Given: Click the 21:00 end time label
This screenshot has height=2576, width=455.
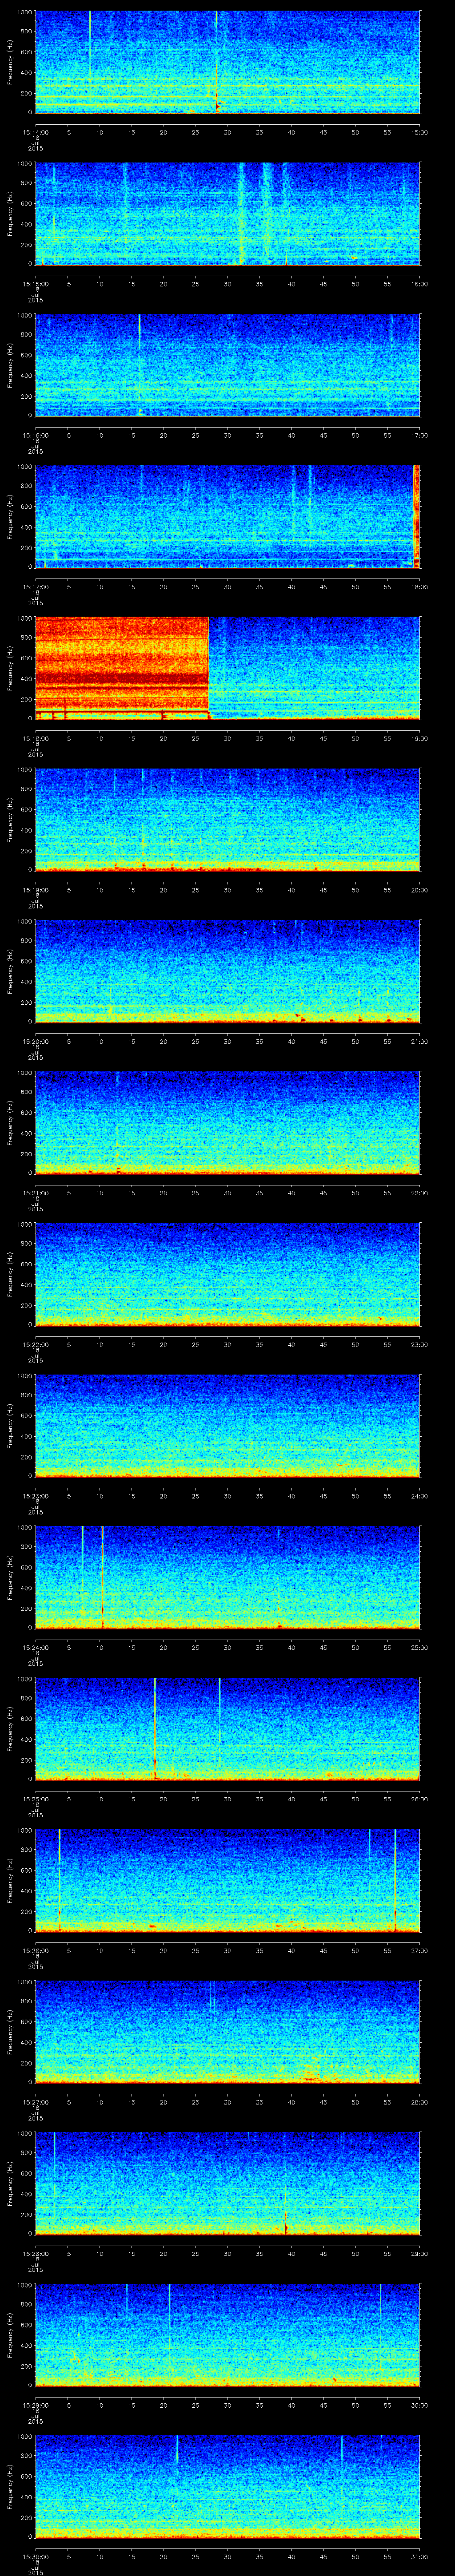Looking at the screenshot, I should [x=420, y=1041].
